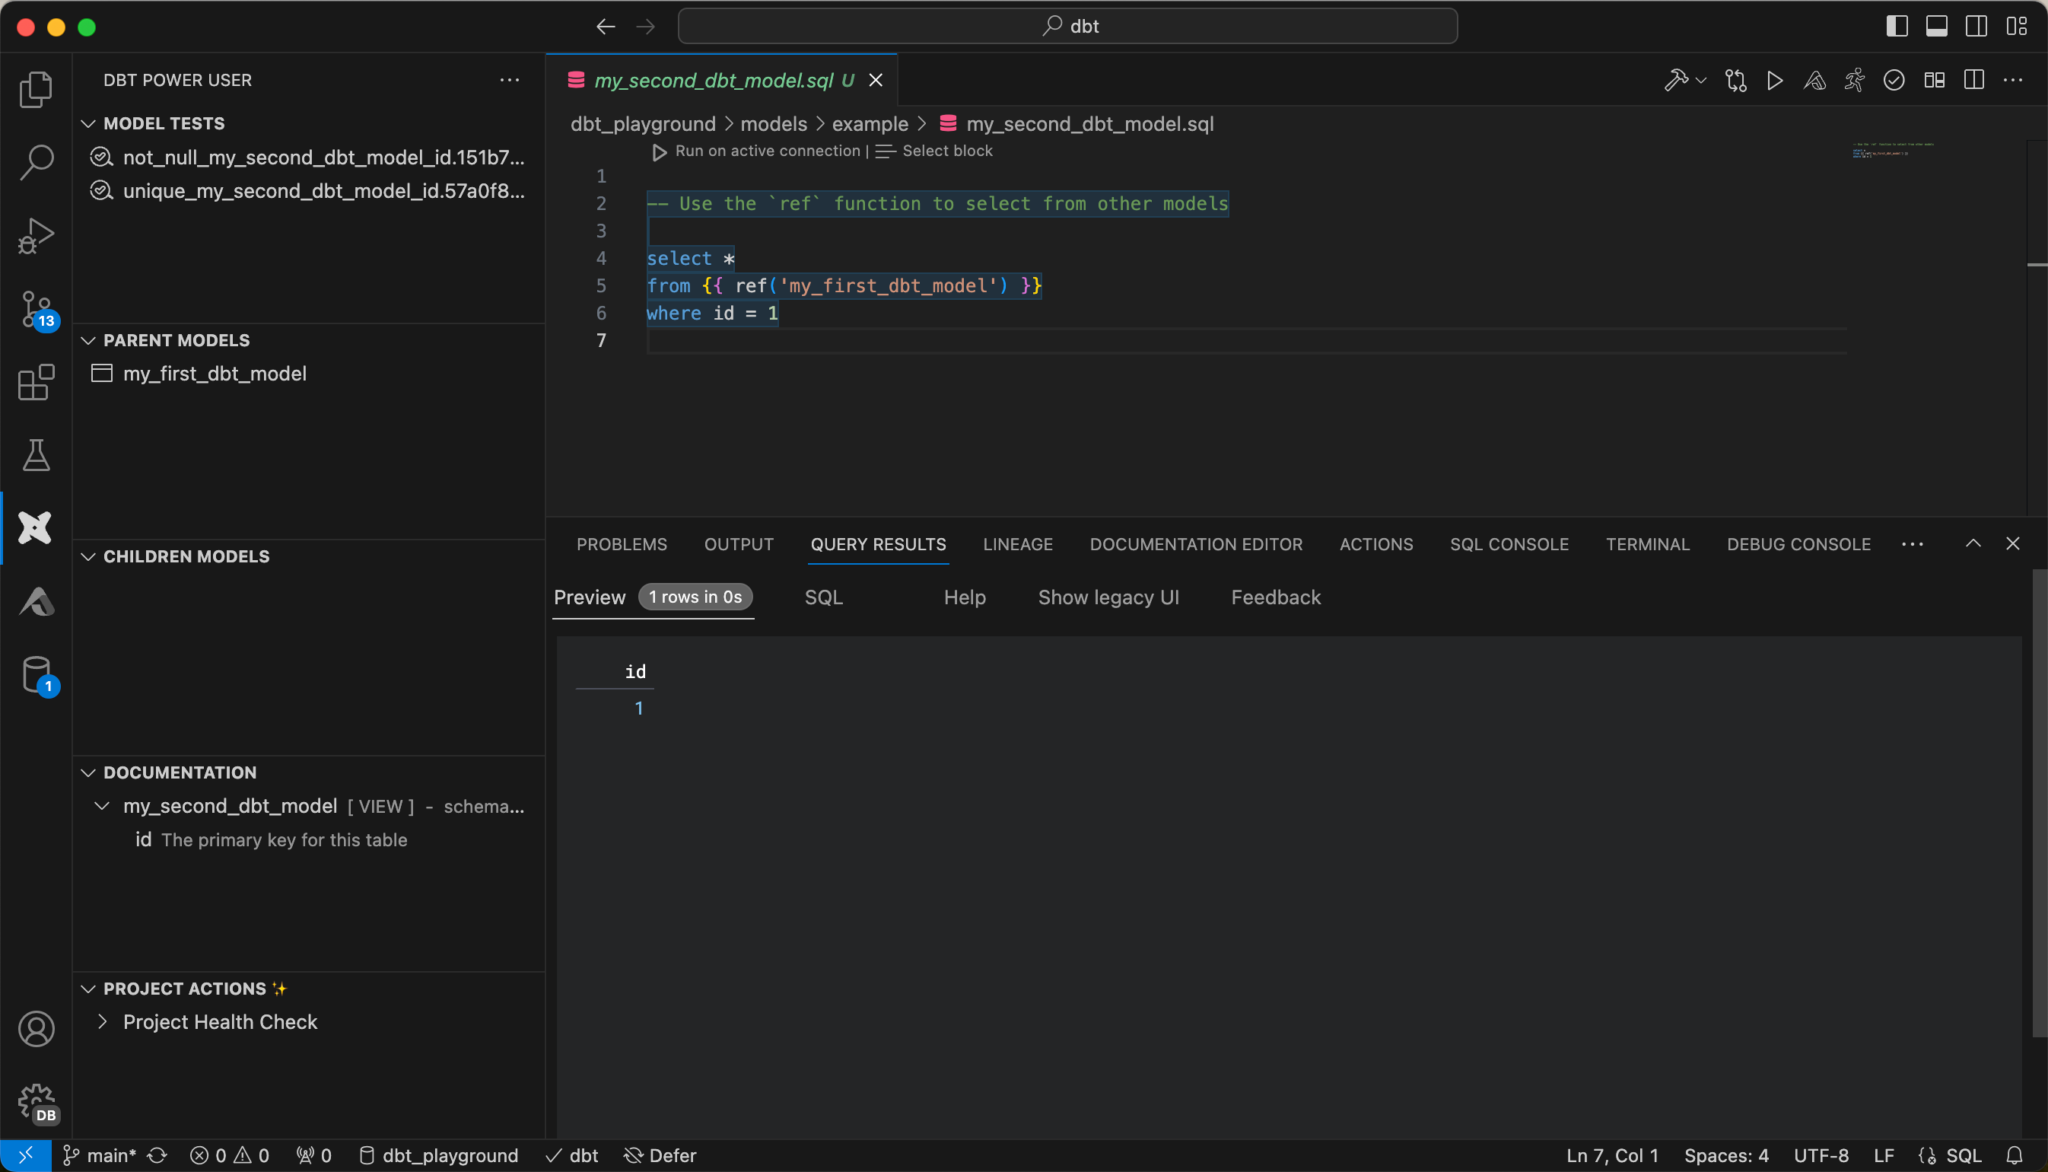
Task: Toggle the bottom panel layout button
Action: 1936,27
